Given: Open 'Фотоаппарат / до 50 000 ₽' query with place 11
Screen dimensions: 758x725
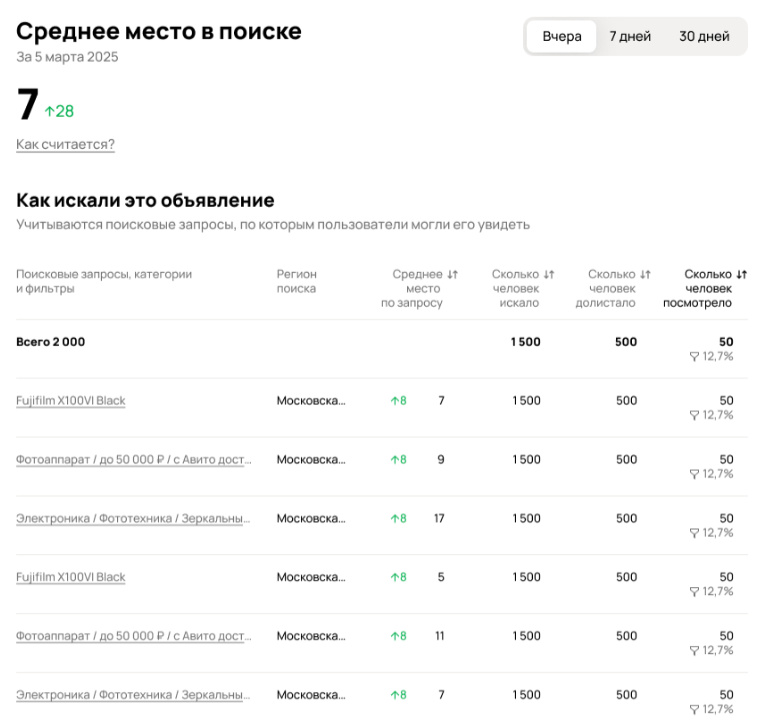Looking at the screenshot, I should [x=133, y=636].
